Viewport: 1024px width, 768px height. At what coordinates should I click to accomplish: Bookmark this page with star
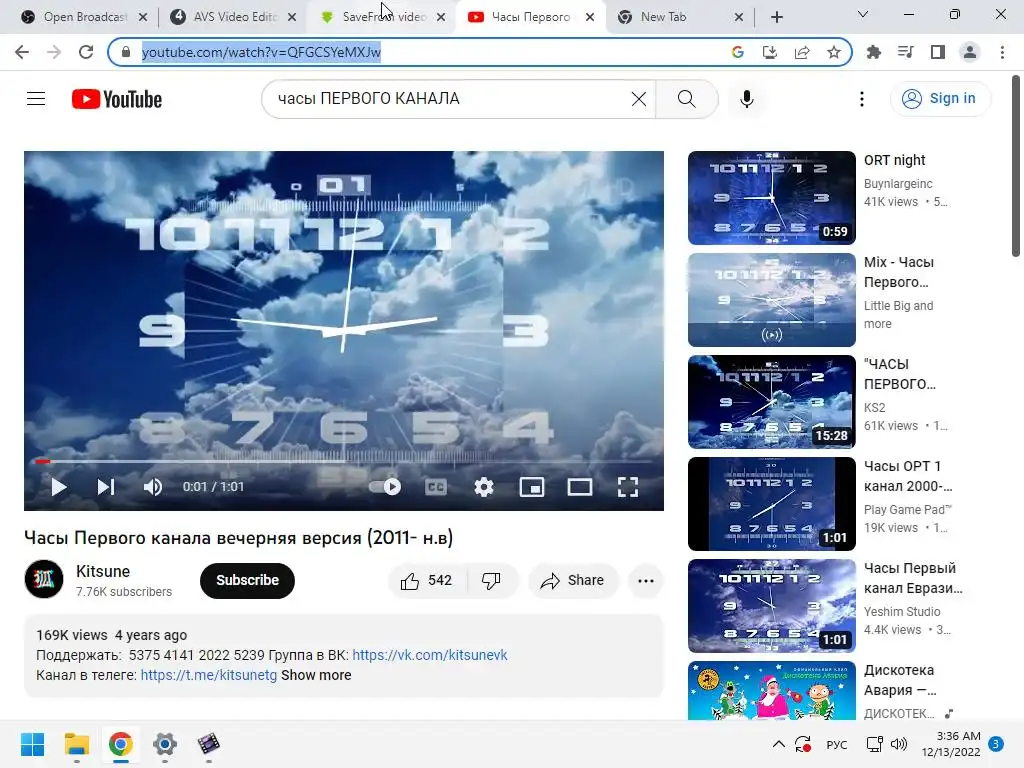pos(833,52)
